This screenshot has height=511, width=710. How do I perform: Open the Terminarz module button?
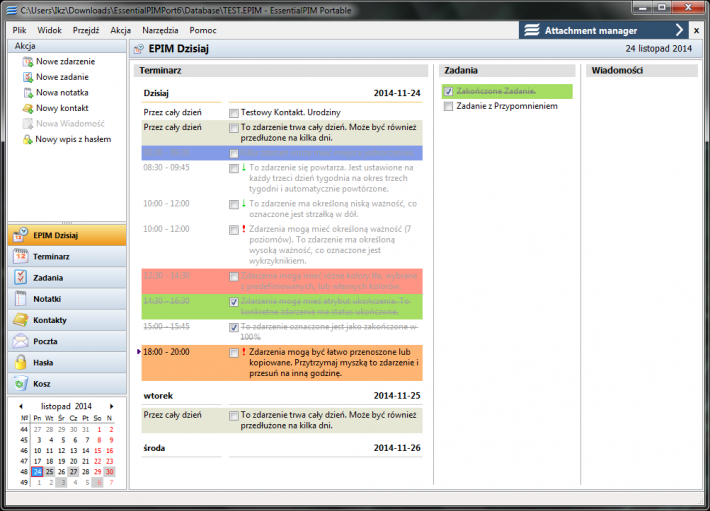point(67,256)
